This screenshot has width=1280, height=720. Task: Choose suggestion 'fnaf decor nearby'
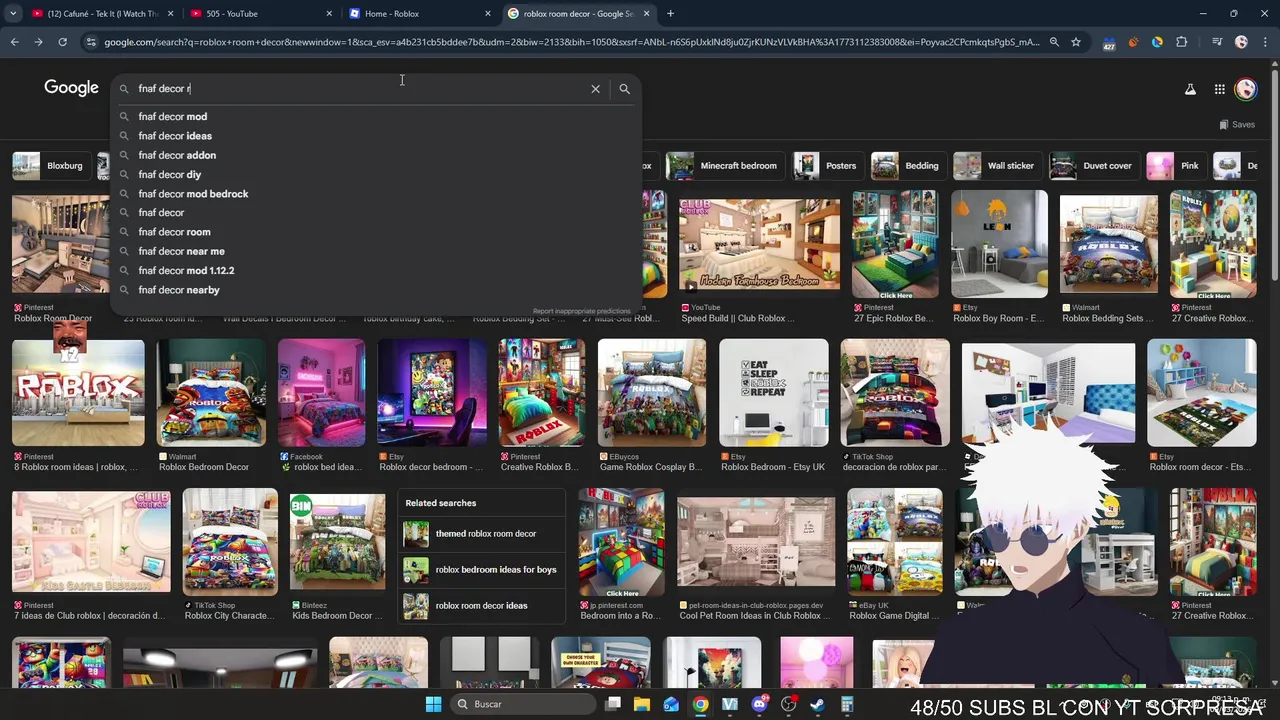point(375,290)
